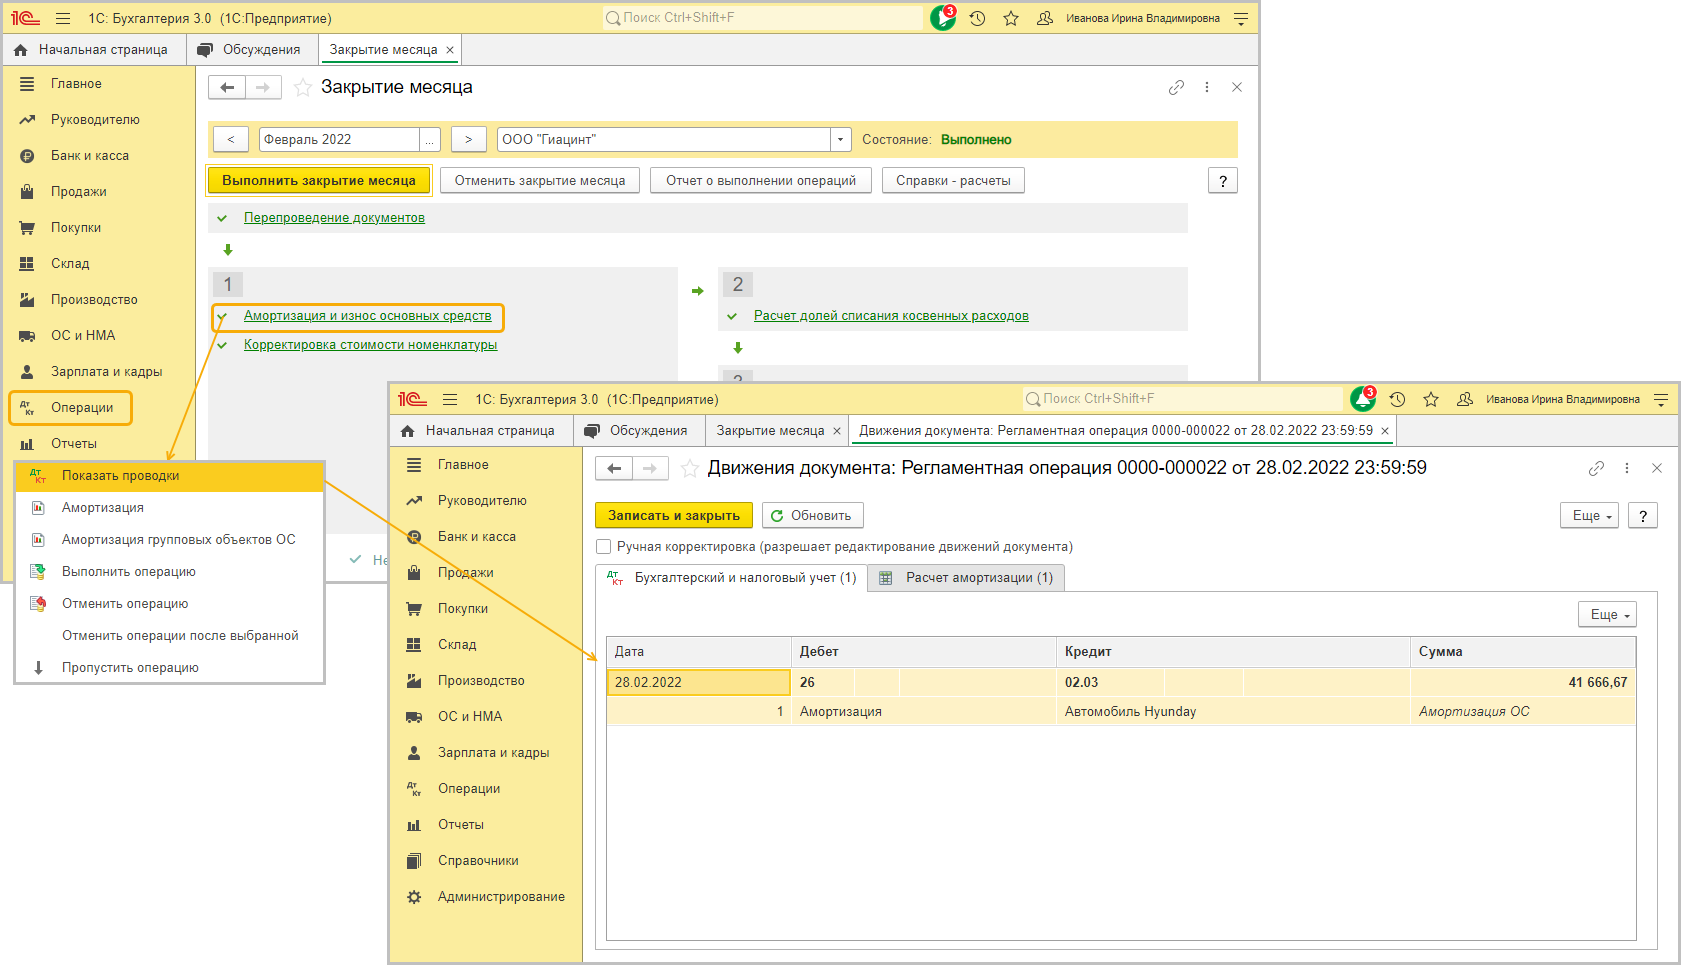The image size is (1681, 965).
Task: Open Еще dropdown next to help button
Action: point(1589,516)
